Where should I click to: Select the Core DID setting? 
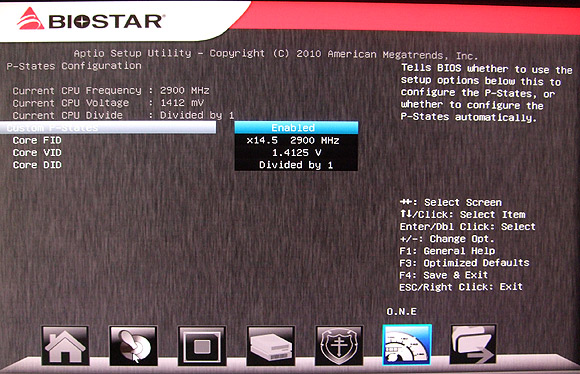37,165
